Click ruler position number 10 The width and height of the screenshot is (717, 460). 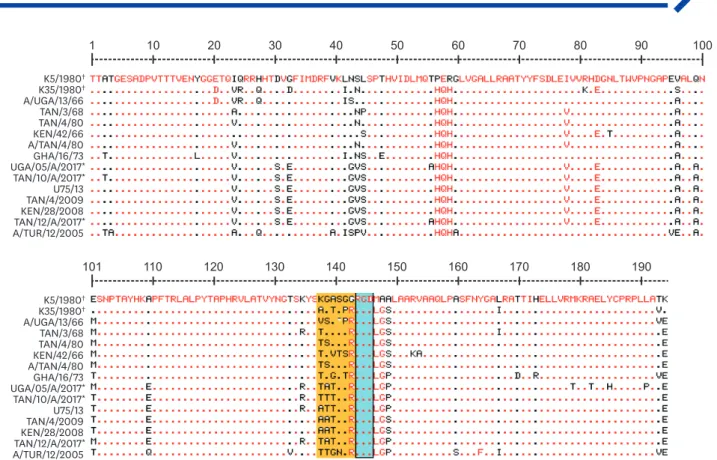153,45
